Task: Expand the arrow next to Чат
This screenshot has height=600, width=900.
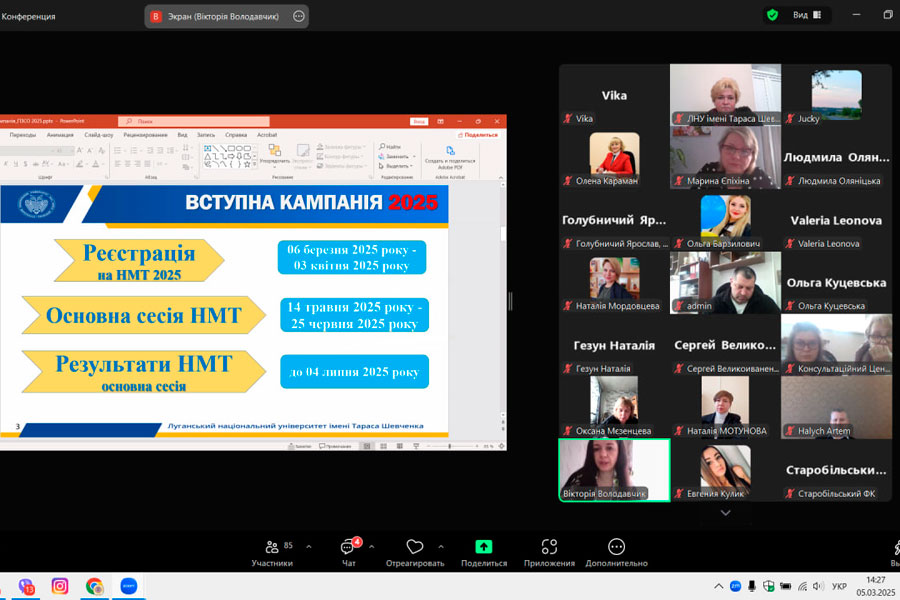Action: click(372, 547)
